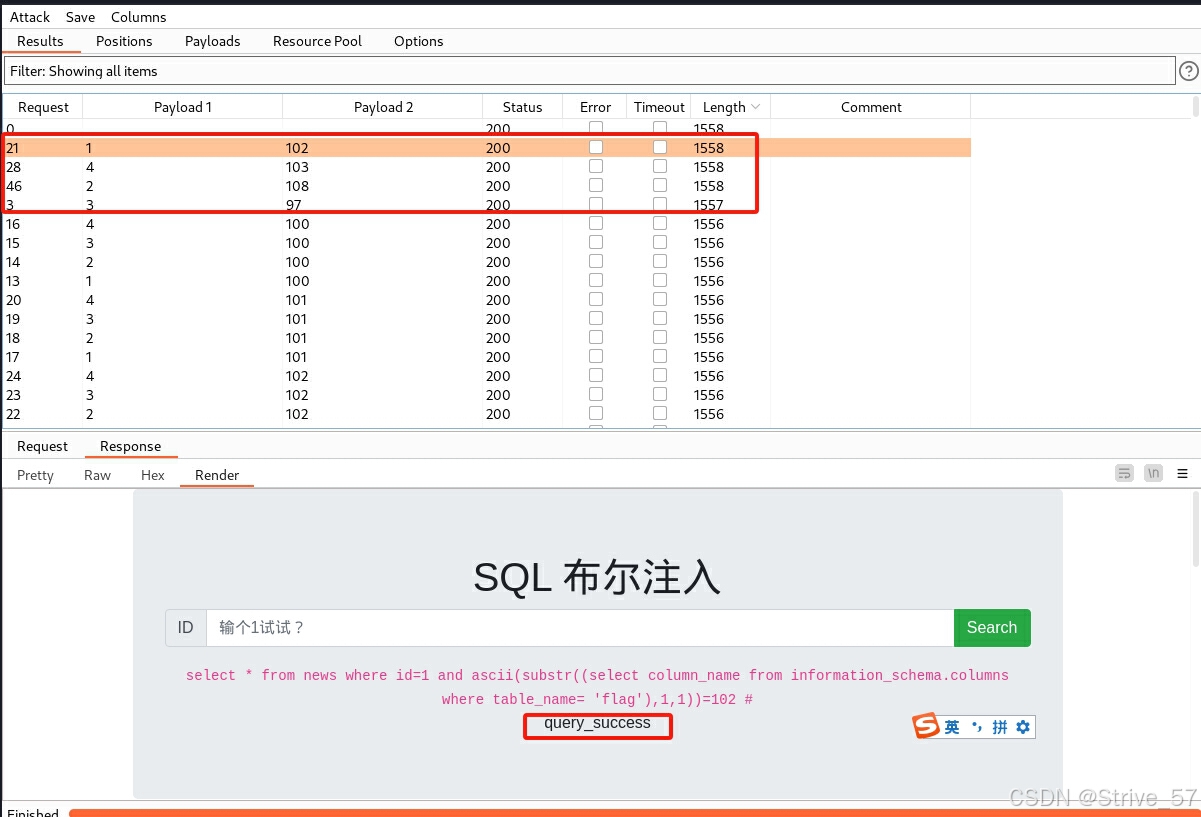The width and height of the screenshot is (1201, 817).
Task: Click the Length value of request 17
Action: click(708, 356)
